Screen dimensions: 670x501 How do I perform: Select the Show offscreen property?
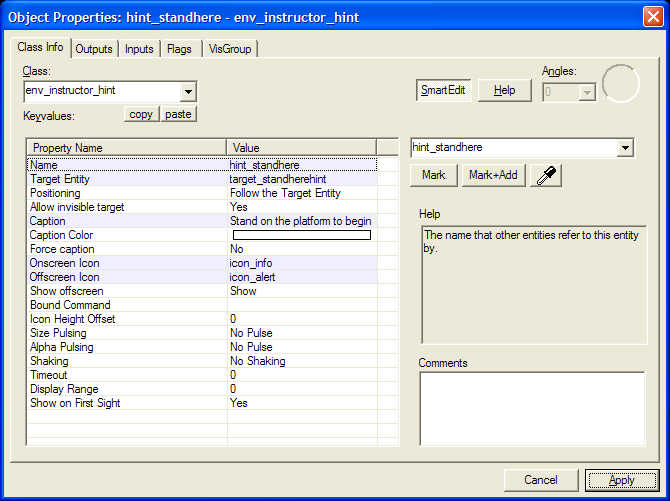pyautogui.click(x=67, y=291)
